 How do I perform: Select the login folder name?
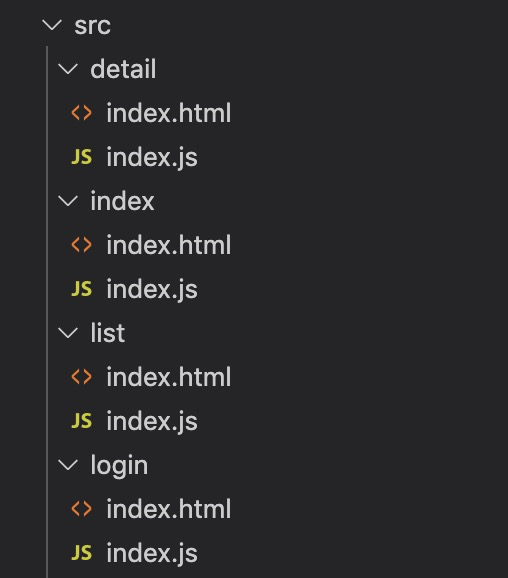[x=119, y=466]
